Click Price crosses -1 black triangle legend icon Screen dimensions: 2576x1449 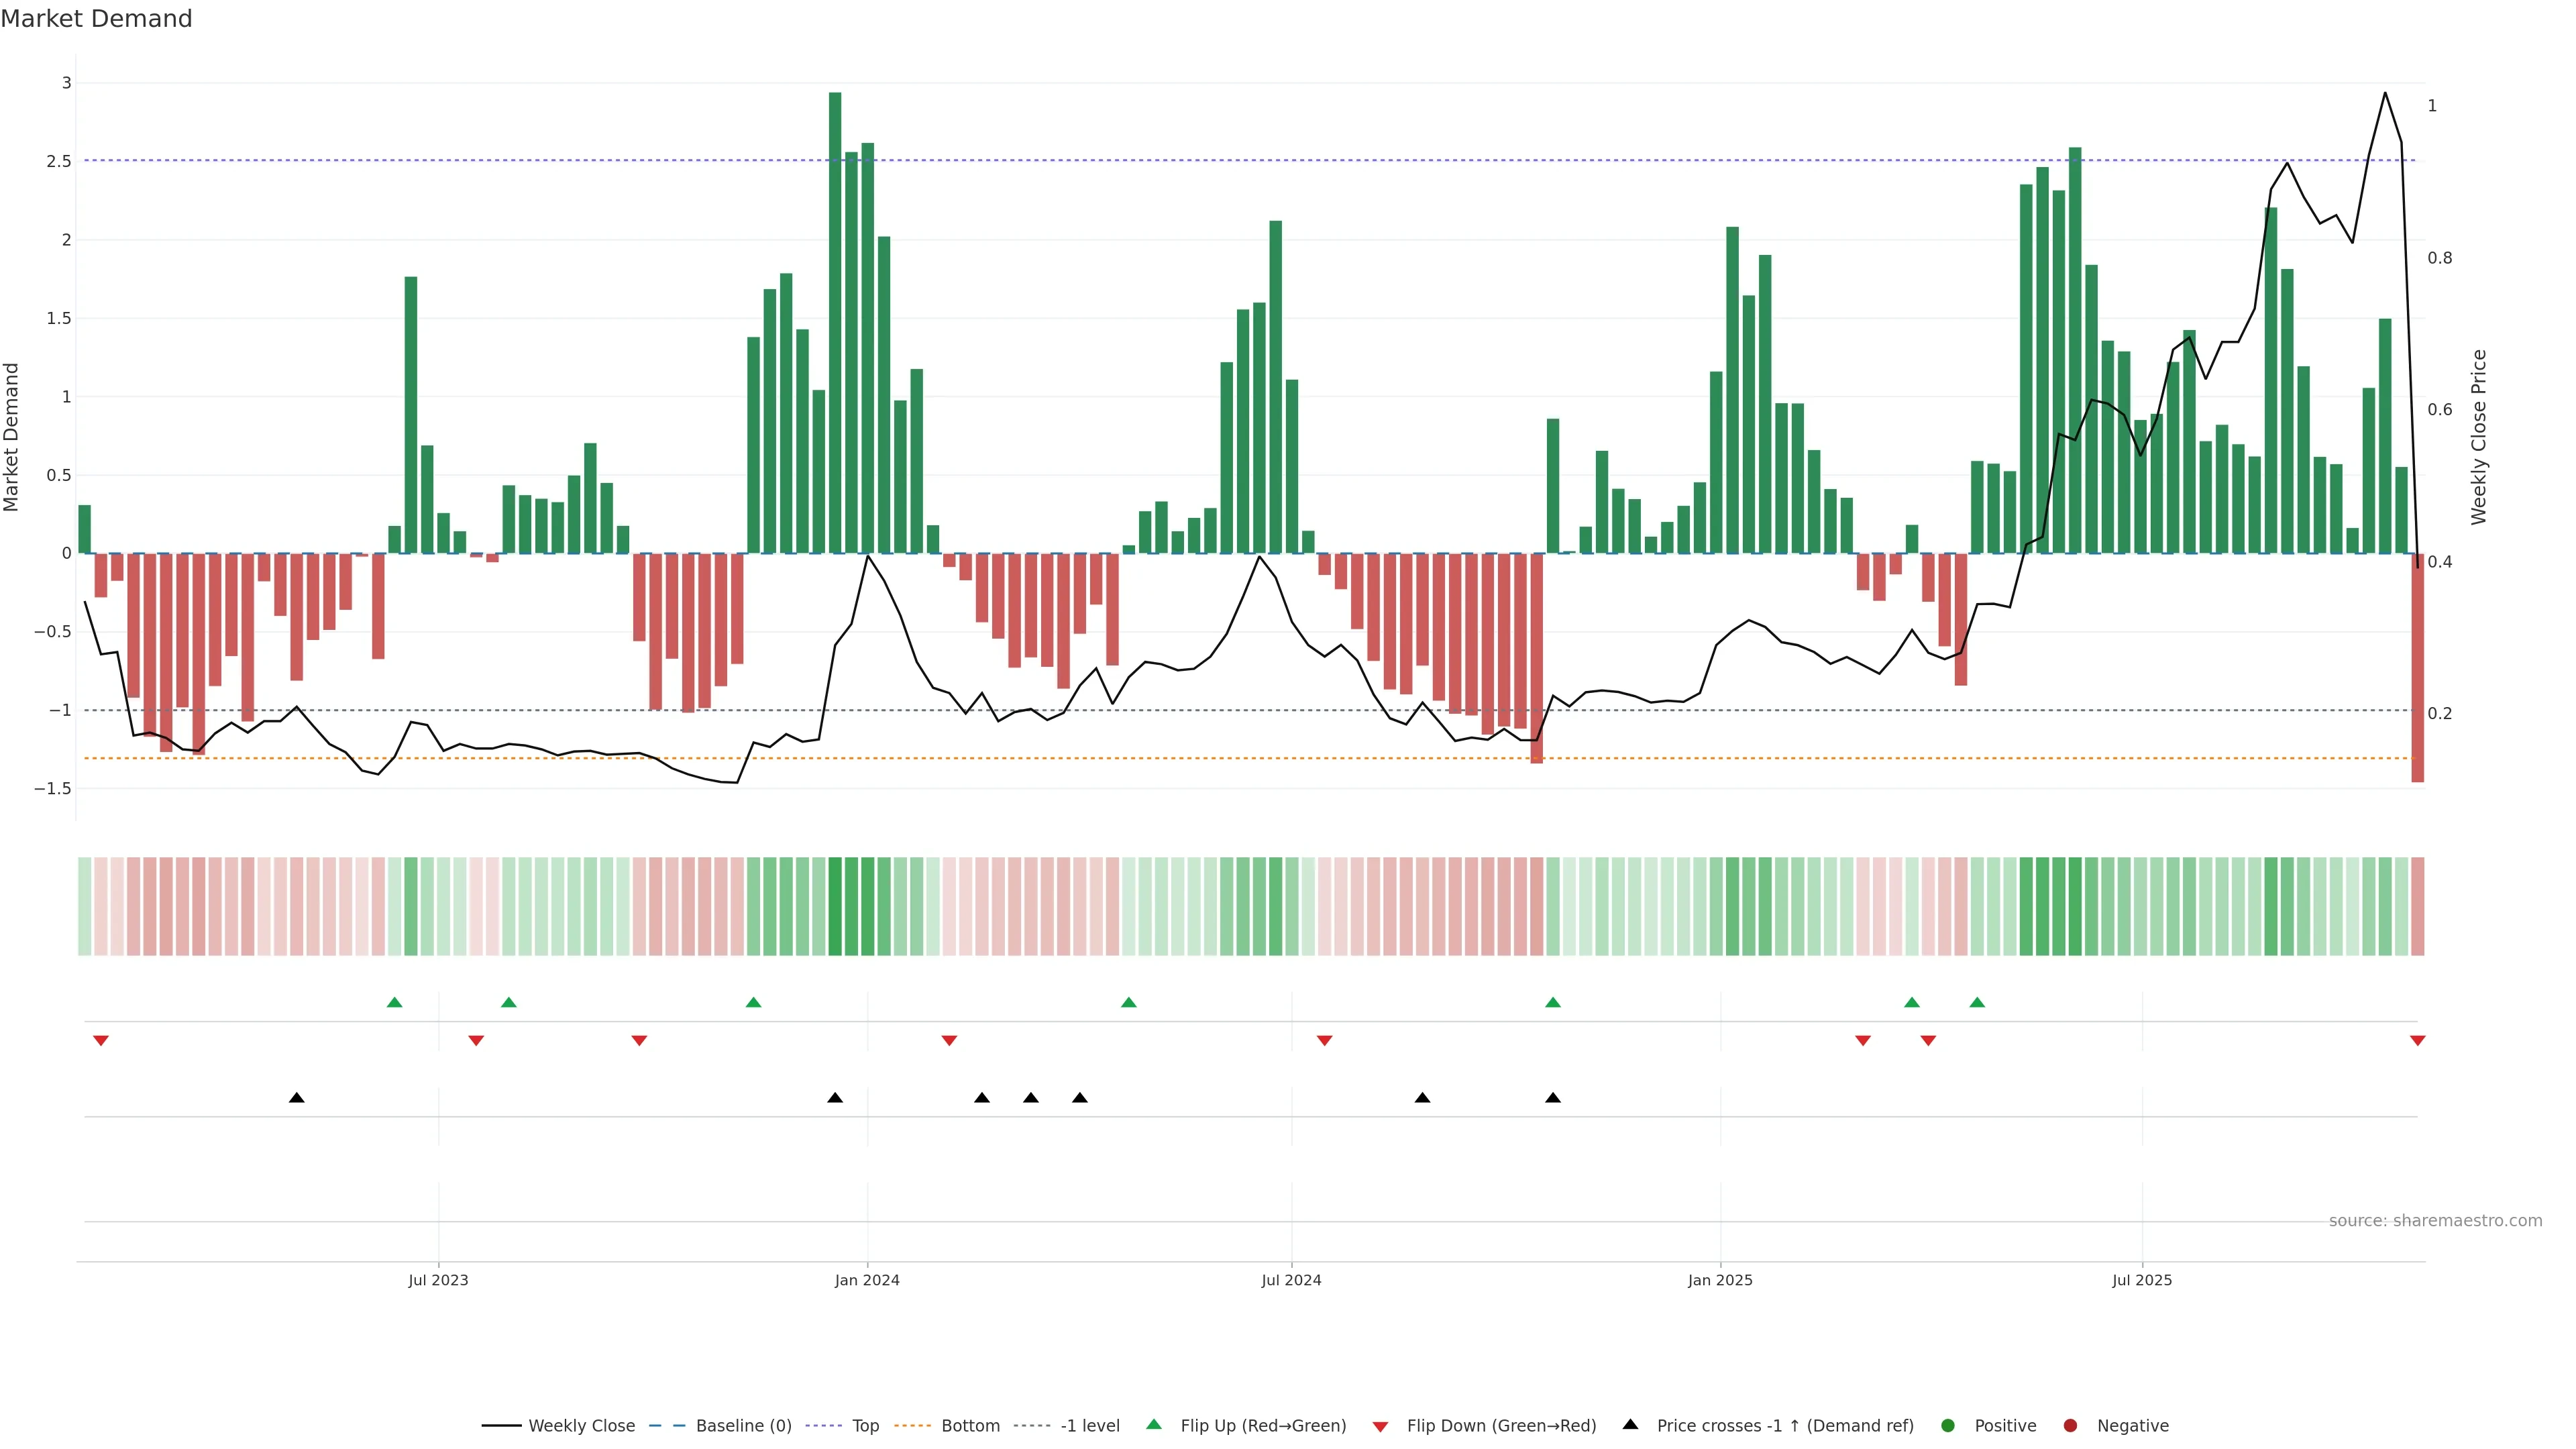[1630, 1424]
